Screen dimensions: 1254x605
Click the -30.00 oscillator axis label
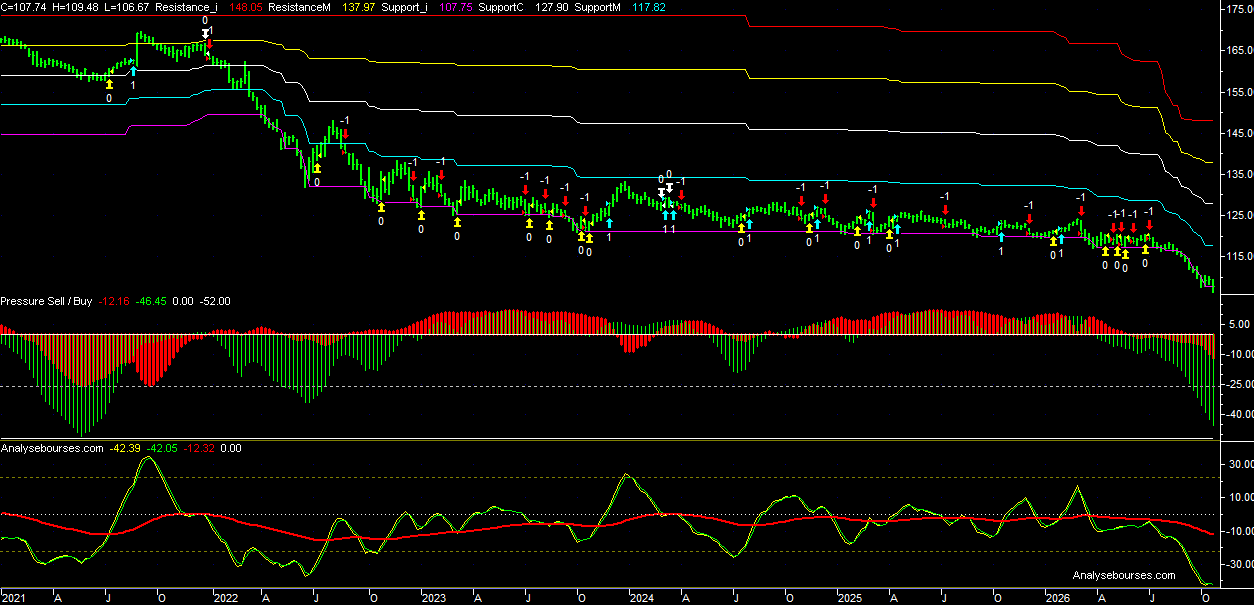(x=1239, y=564)
